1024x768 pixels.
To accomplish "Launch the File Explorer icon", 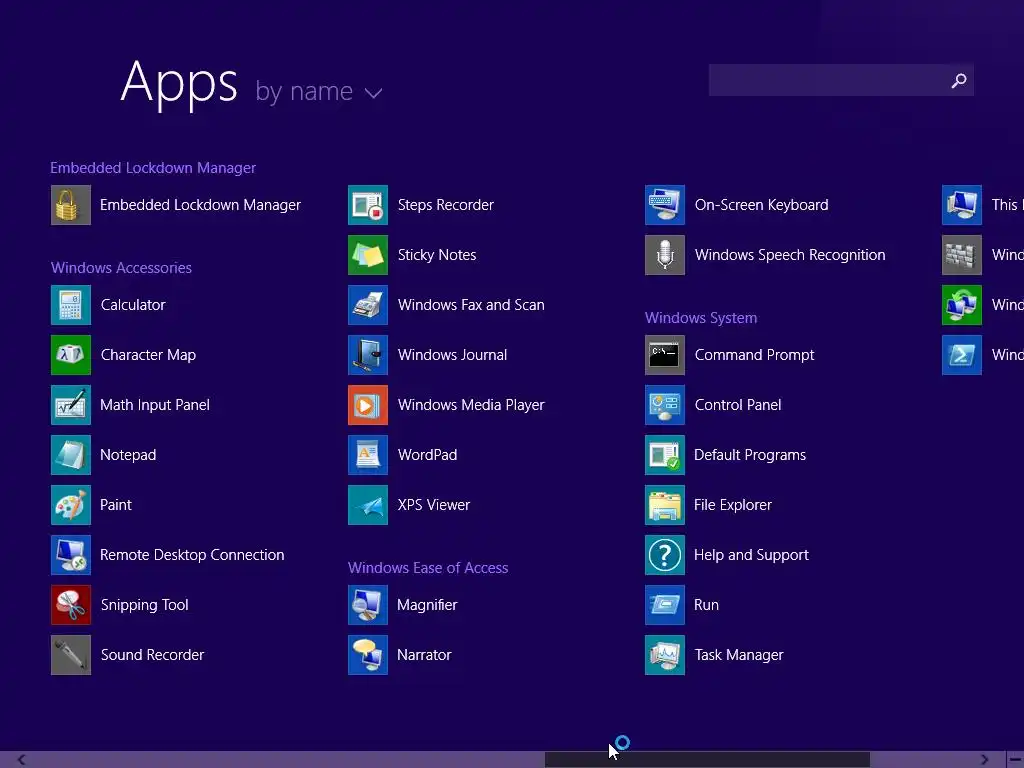I will tap(665, 505).
